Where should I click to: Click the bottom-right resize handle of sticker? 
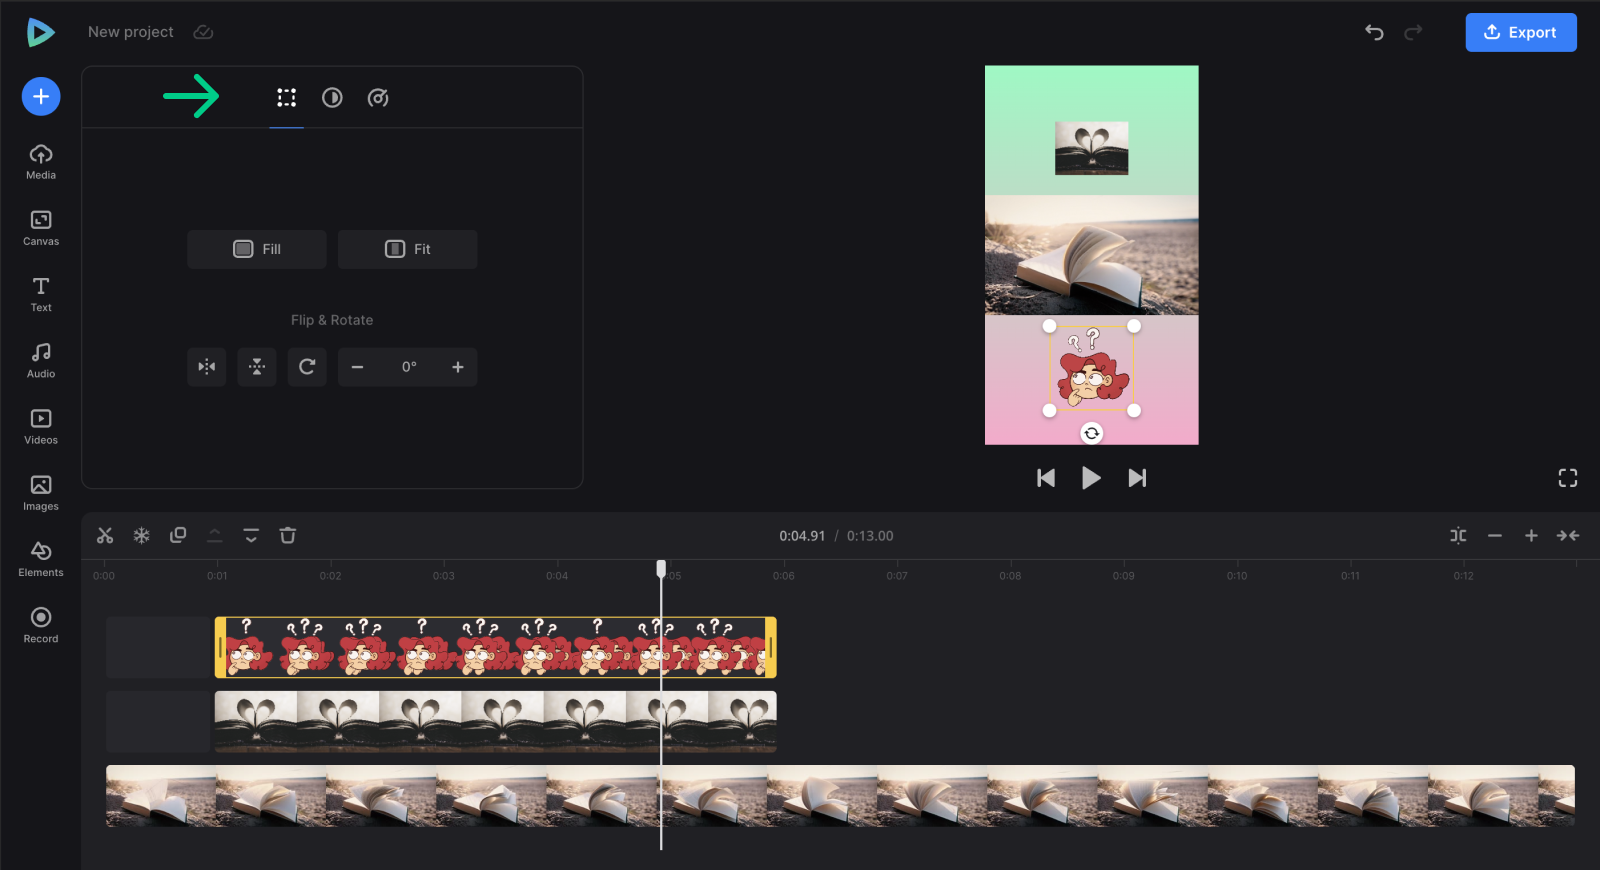point(1134,410)
